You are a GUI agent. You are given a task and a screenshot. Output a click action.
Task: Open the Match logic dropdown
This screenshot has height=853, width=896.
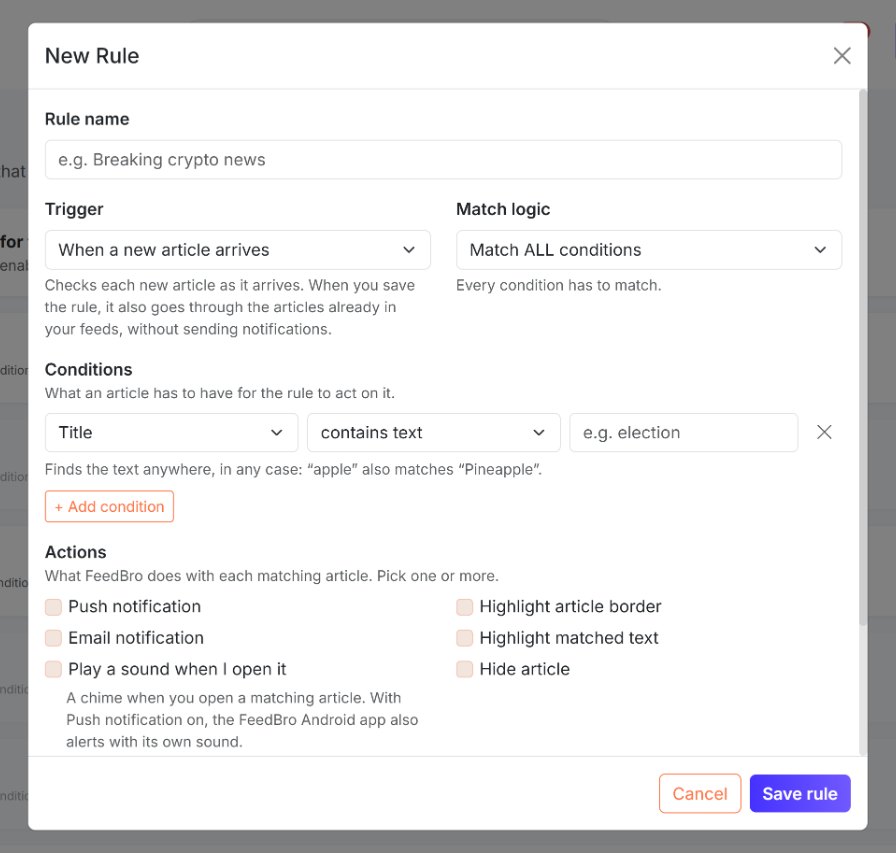pos(649,250)
